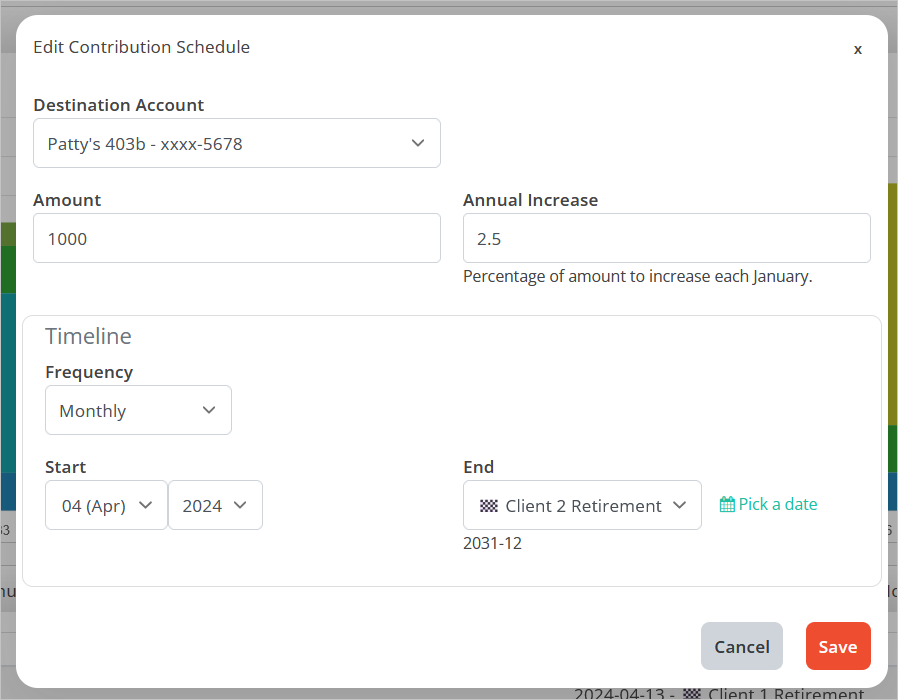
Task: Click the chevron on the End event selector
Action: (x=680, y=506)
